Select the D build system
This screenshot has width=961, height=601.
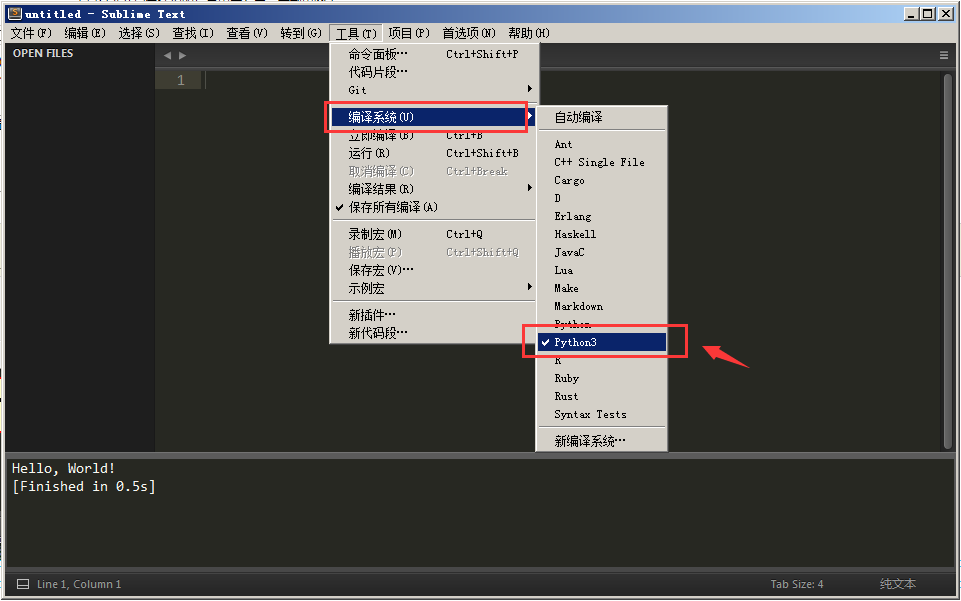[x=602, y=198]
